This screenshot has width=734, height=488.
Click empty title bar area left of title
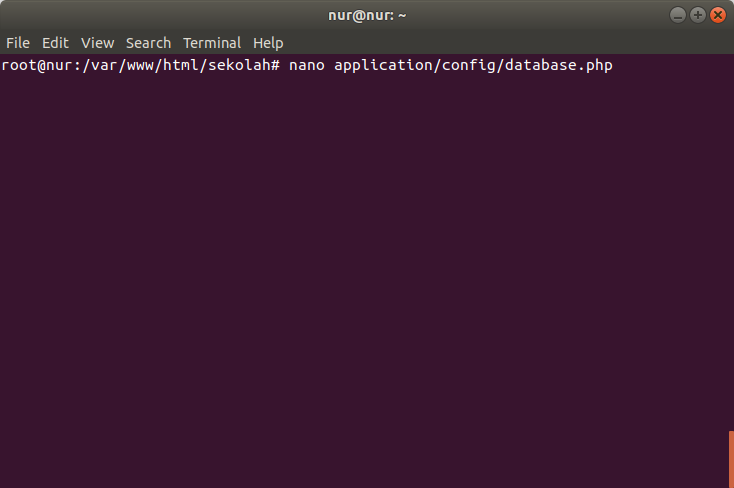coord(164,15)
